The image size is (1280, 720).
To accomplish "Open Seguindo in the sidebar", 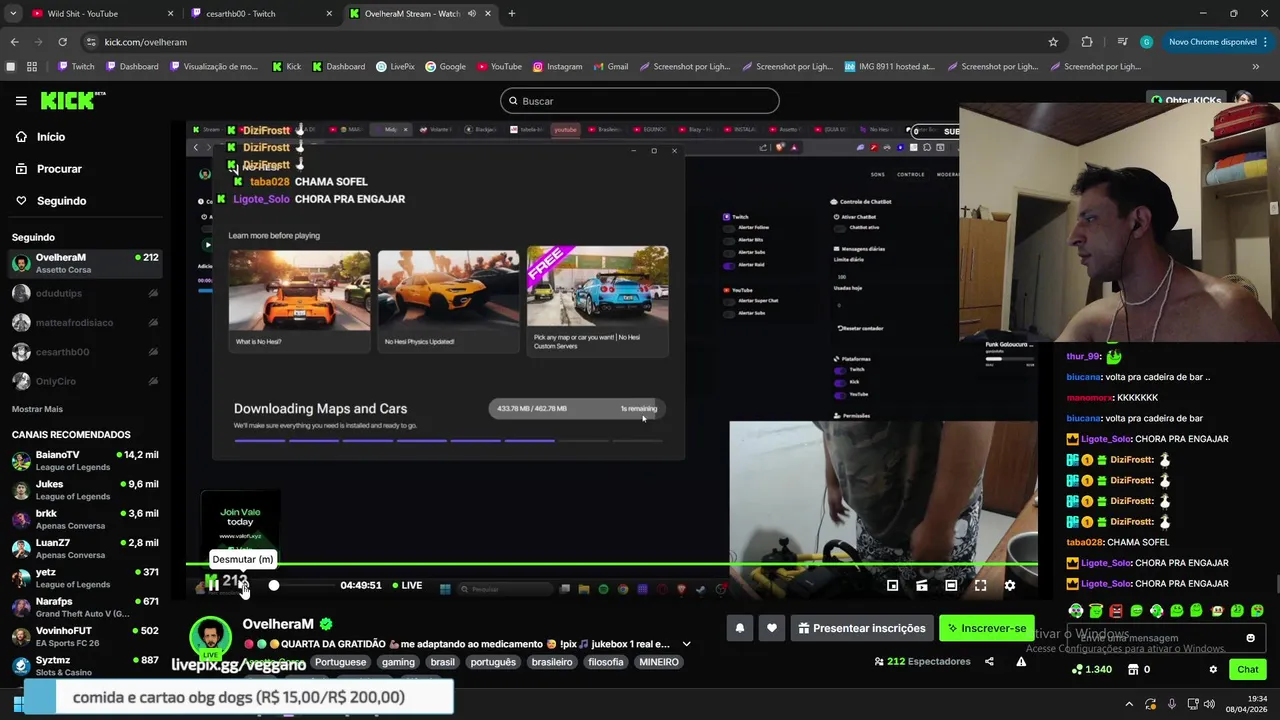I will pyautogui.click(x=50, y=201).
